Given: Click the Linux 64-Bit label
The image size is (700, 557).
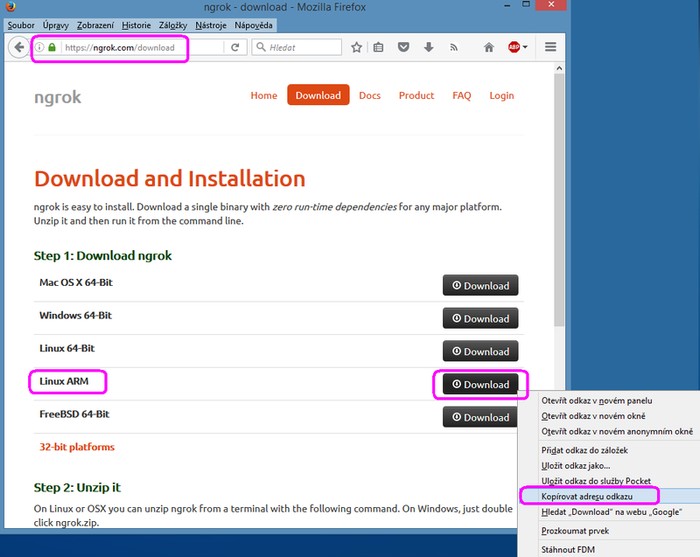Looking at the screenshot, I should [x=67, y=349].
